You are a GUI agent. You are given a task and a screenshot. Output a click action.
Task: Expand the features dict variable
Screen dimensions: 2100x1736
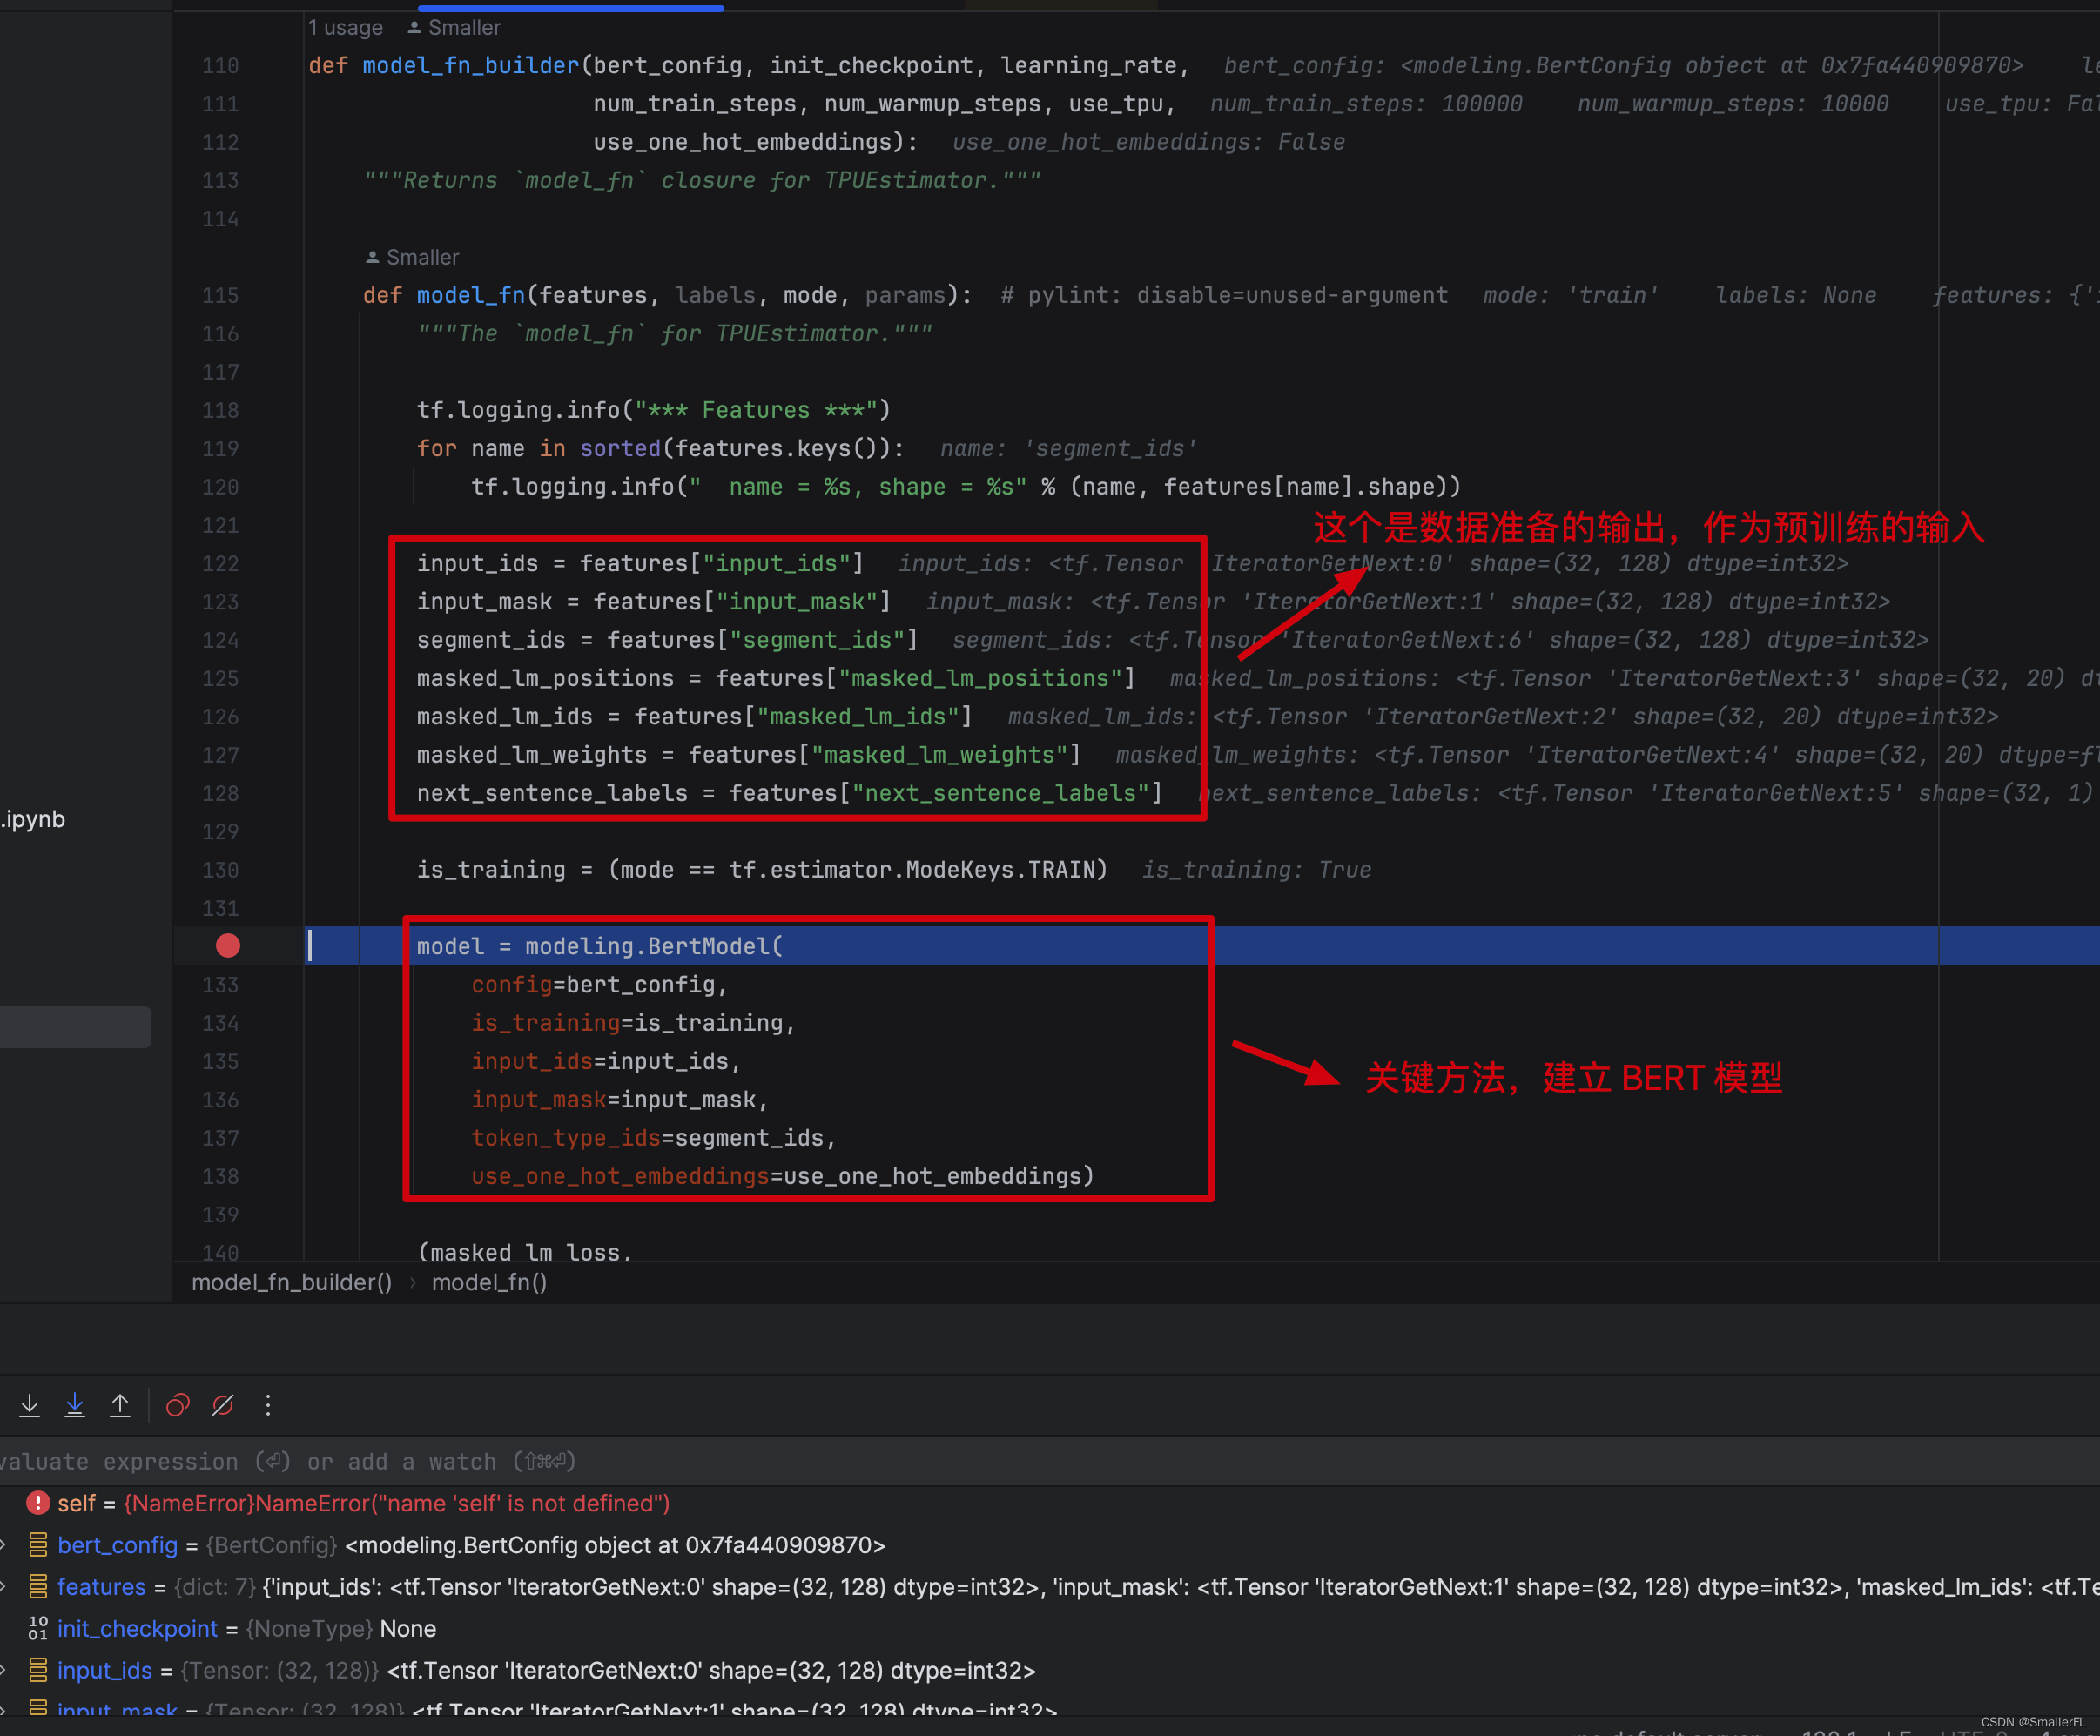point(4,1587)
